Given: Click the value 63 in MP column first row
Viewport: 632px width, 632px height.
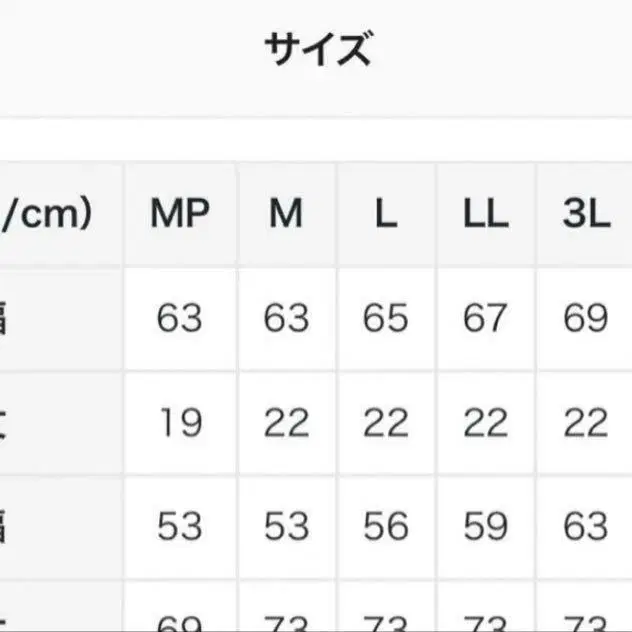Looking at the screenshot, I should click(179, 318).
